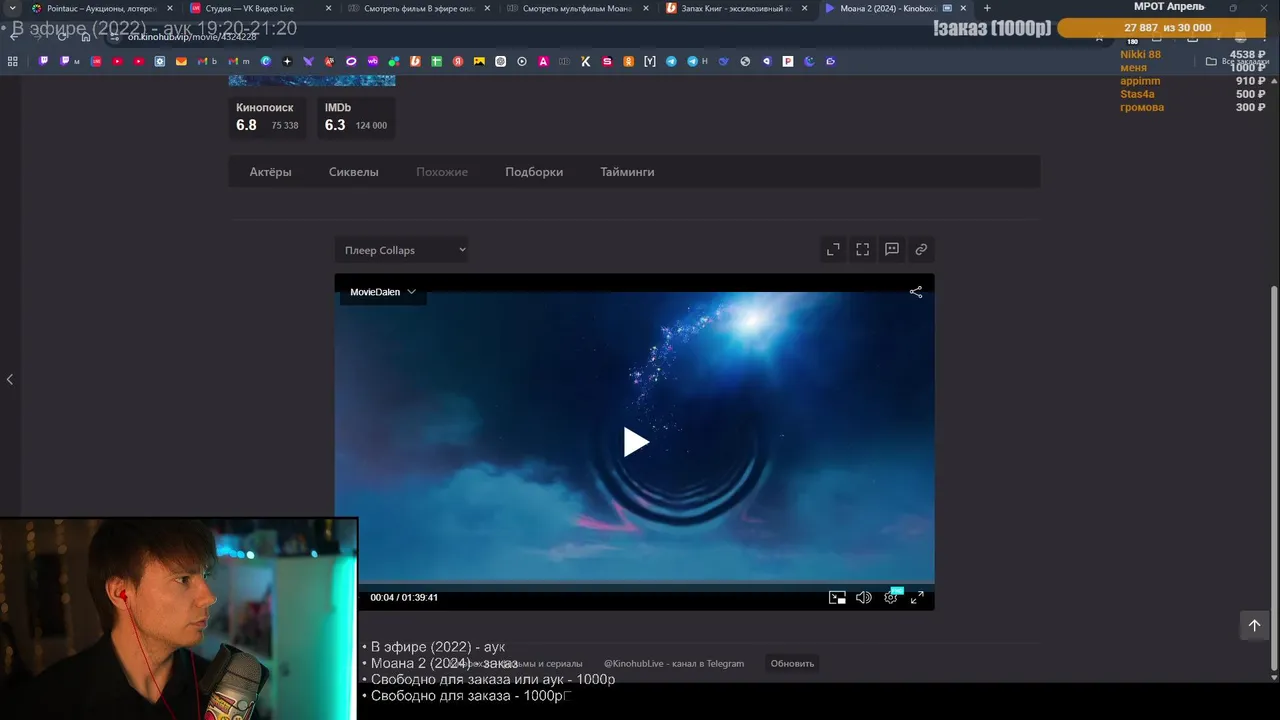Click the IMDb 6.3 rating box

coord(355,117)
